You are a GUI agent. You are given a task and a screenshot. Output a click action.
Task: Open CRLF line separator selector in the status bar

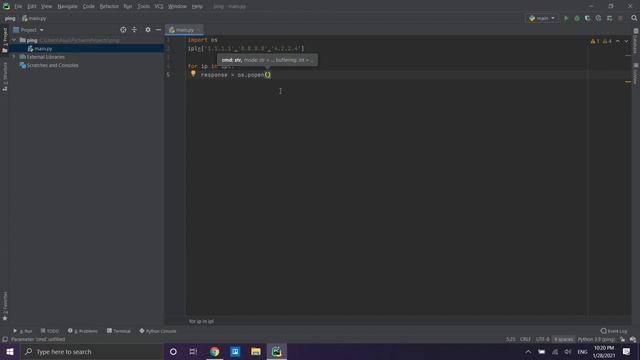click(525, 340)
